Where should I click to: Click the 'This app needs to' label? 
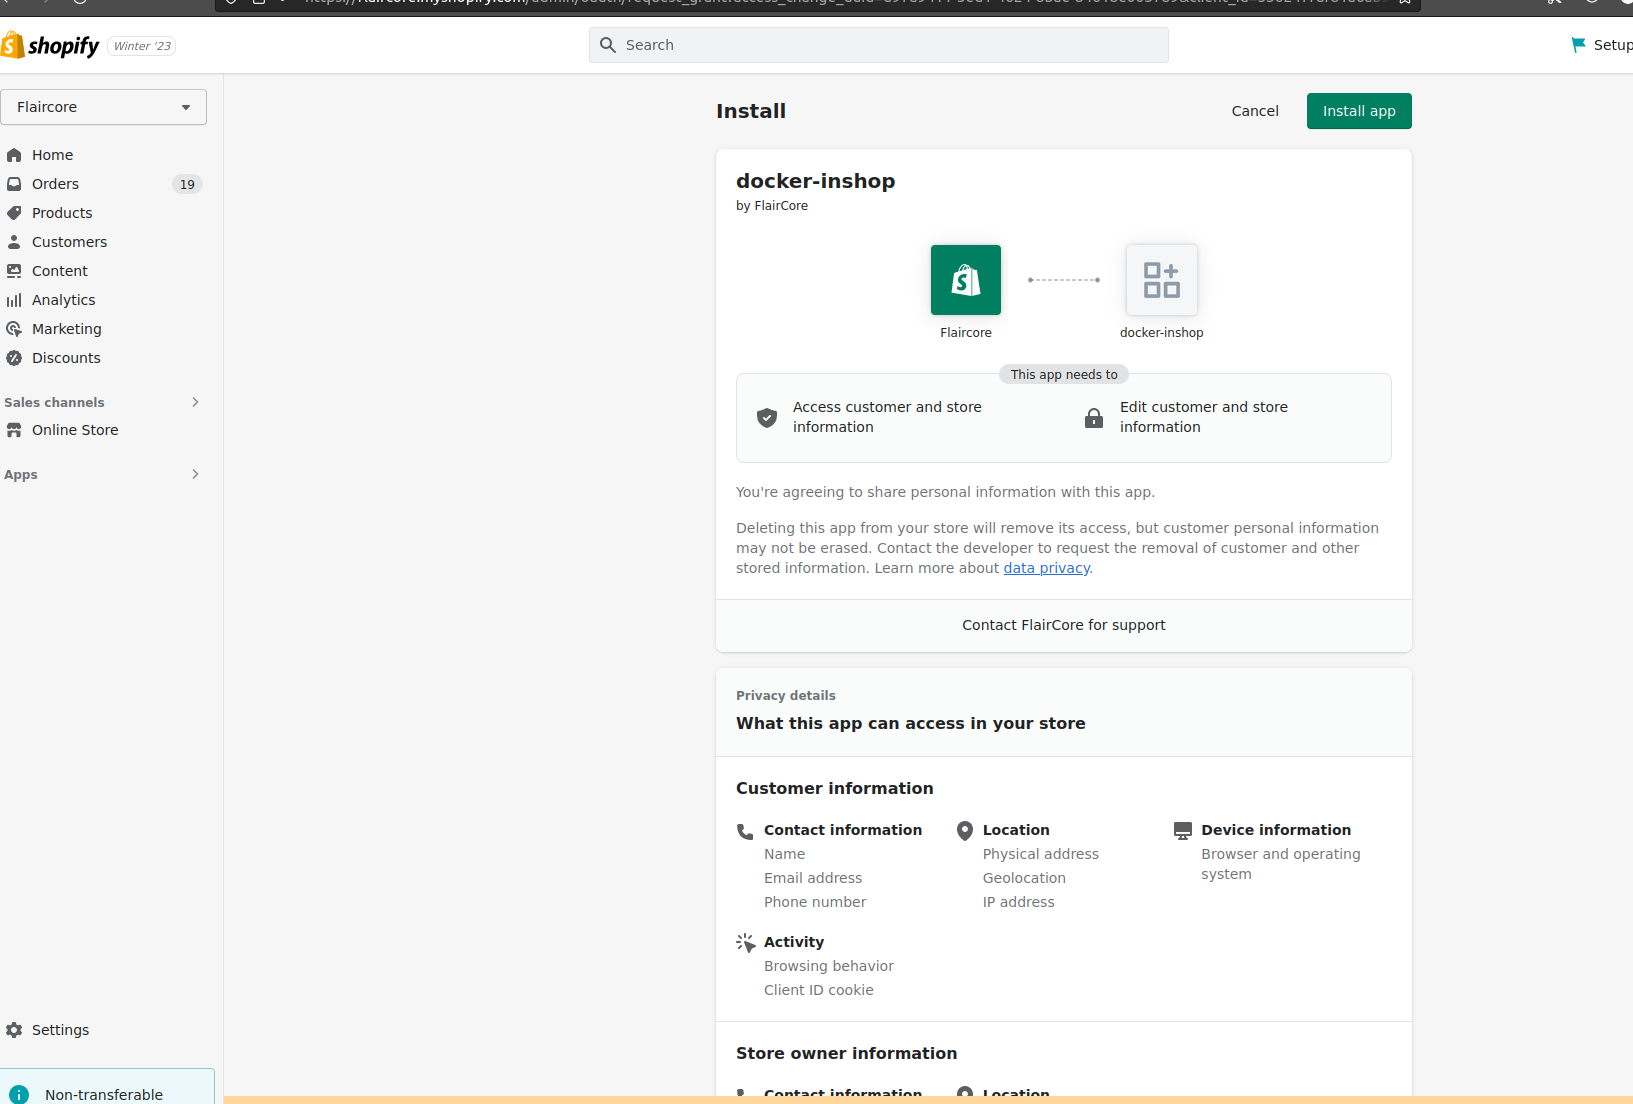1064,374
